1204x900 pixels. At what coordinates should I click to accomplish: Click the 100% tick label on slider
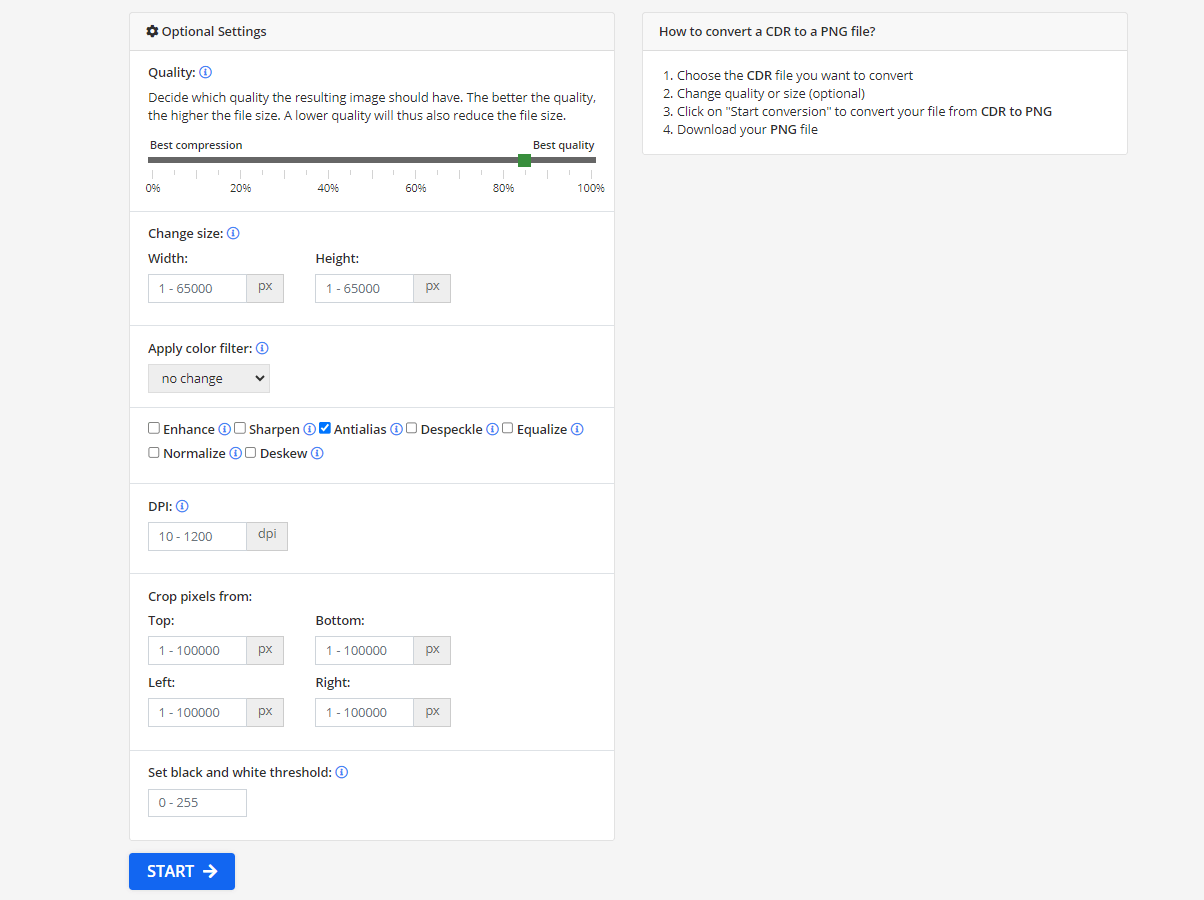(x=591, y=188)
